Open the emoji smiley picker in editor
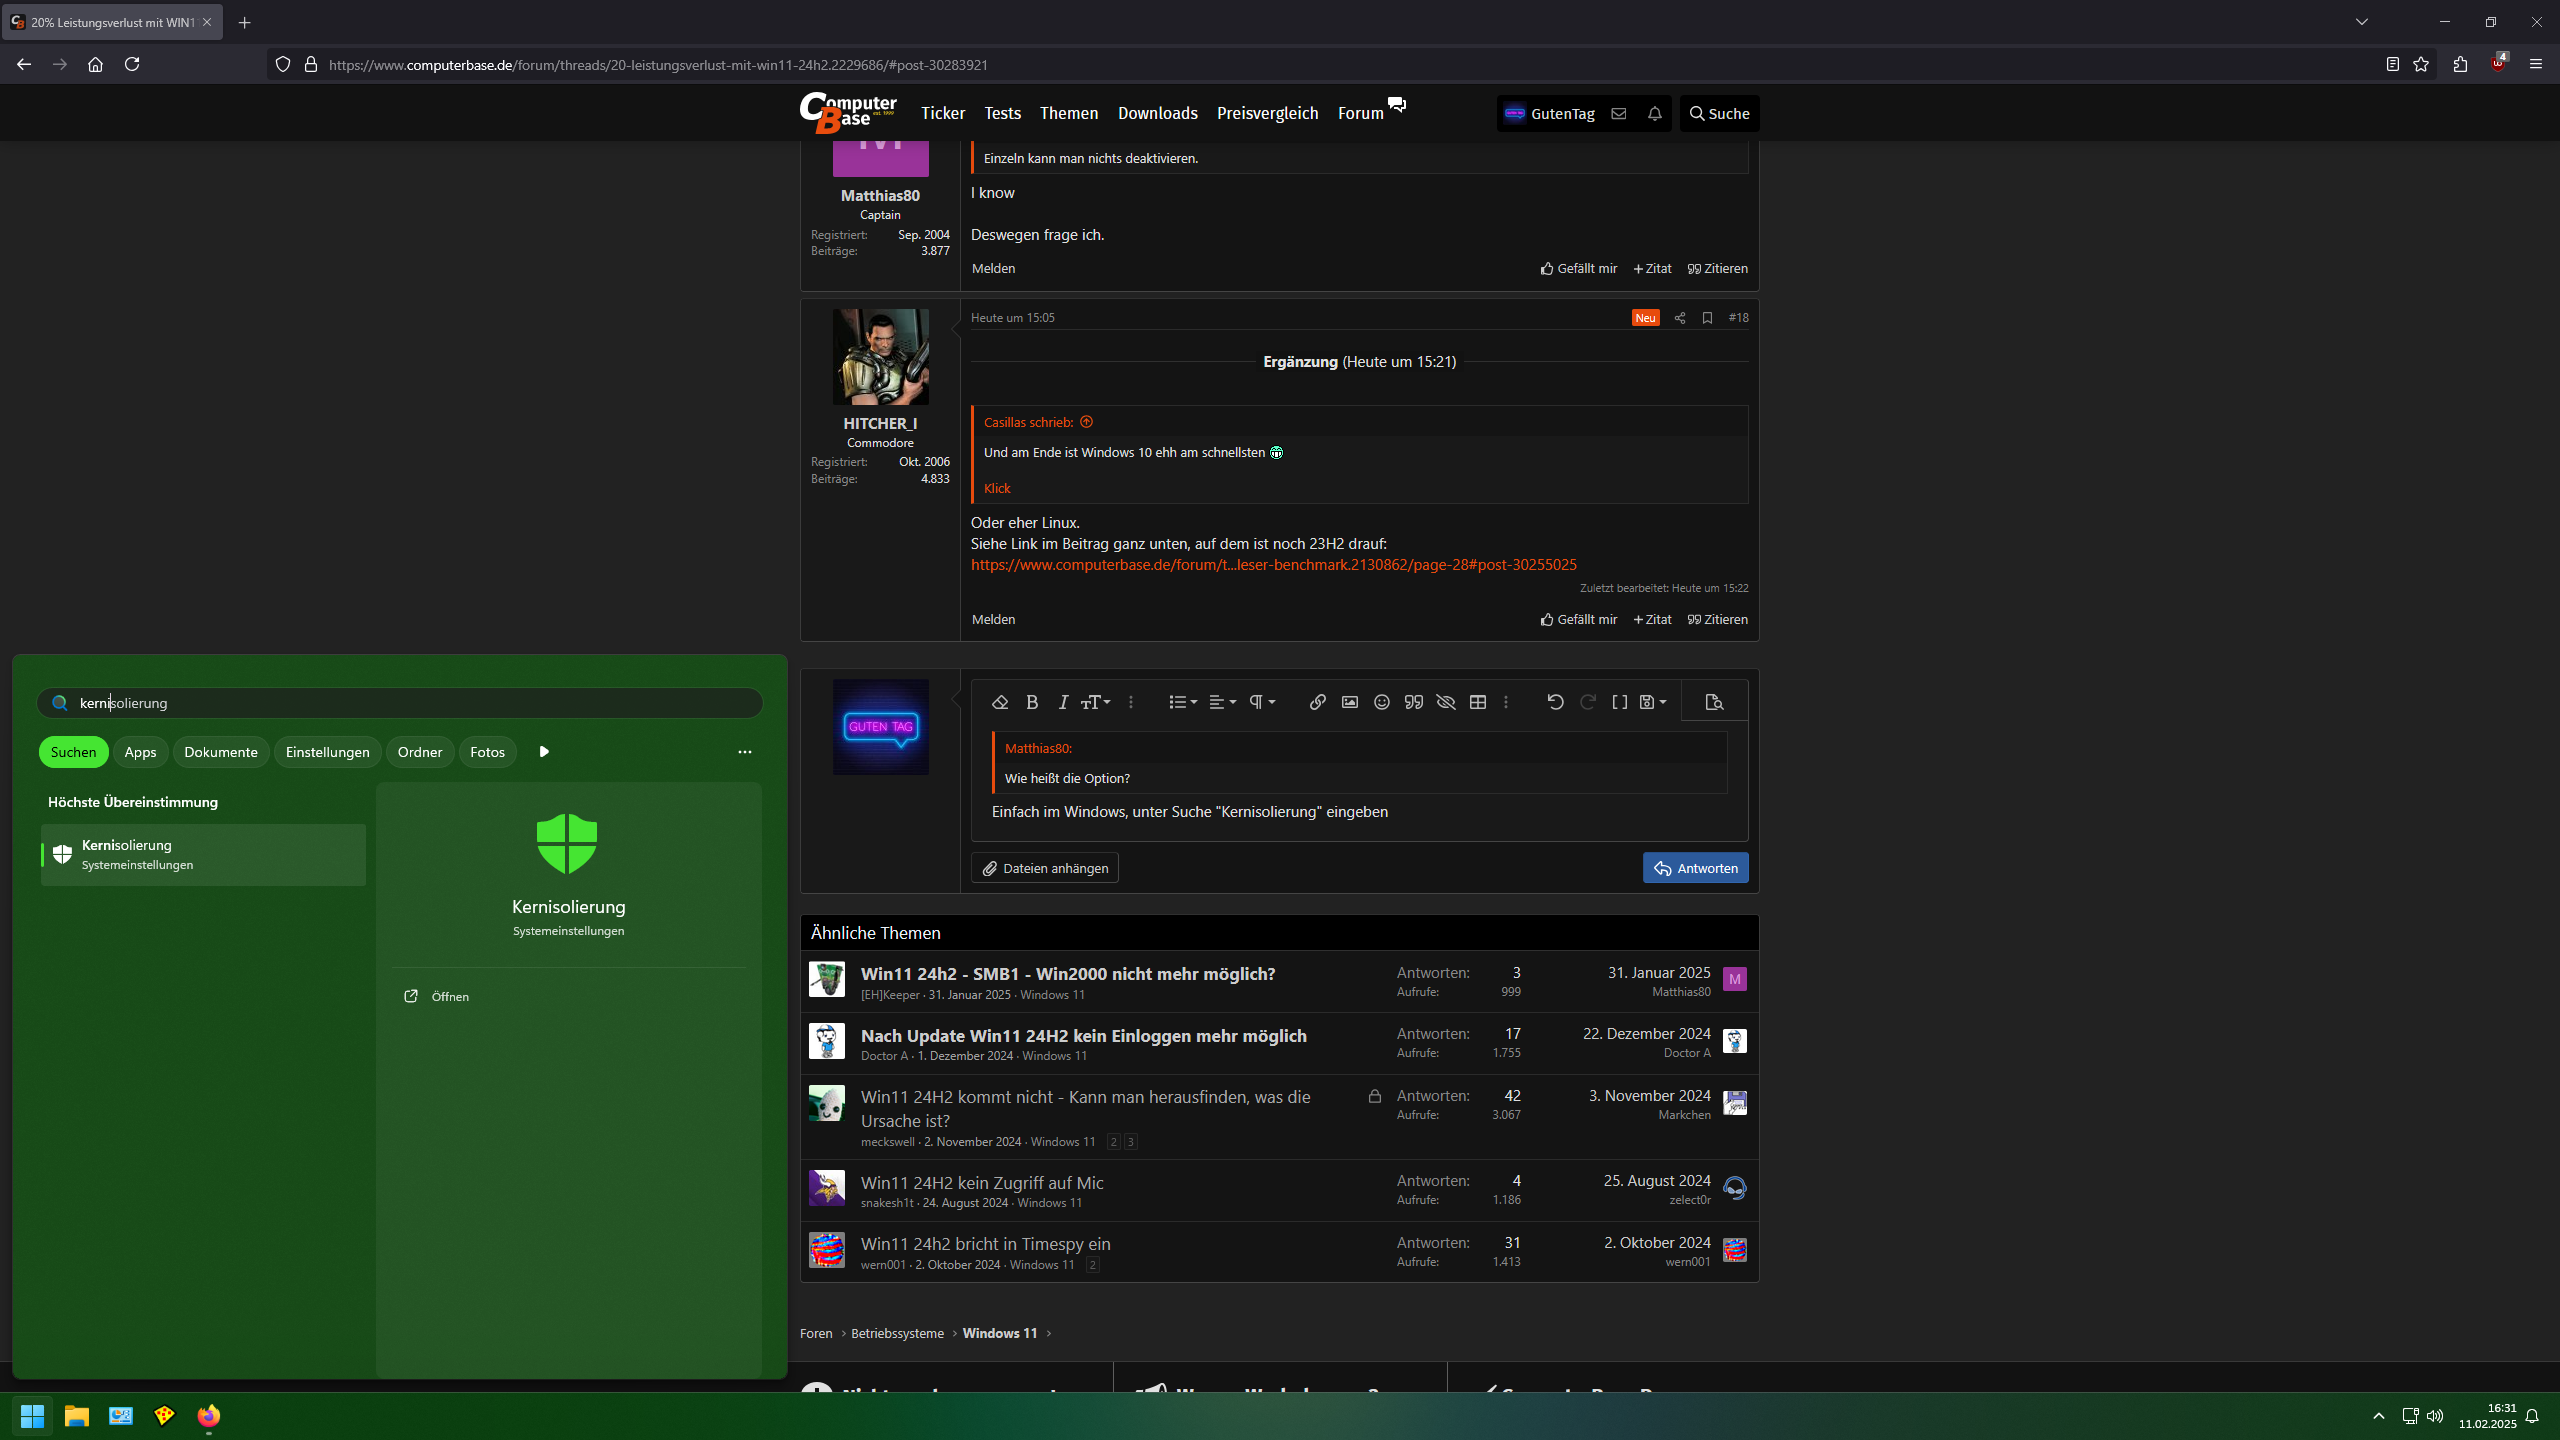This screenshot has height=1440, width=2560. pos(1381,702)
